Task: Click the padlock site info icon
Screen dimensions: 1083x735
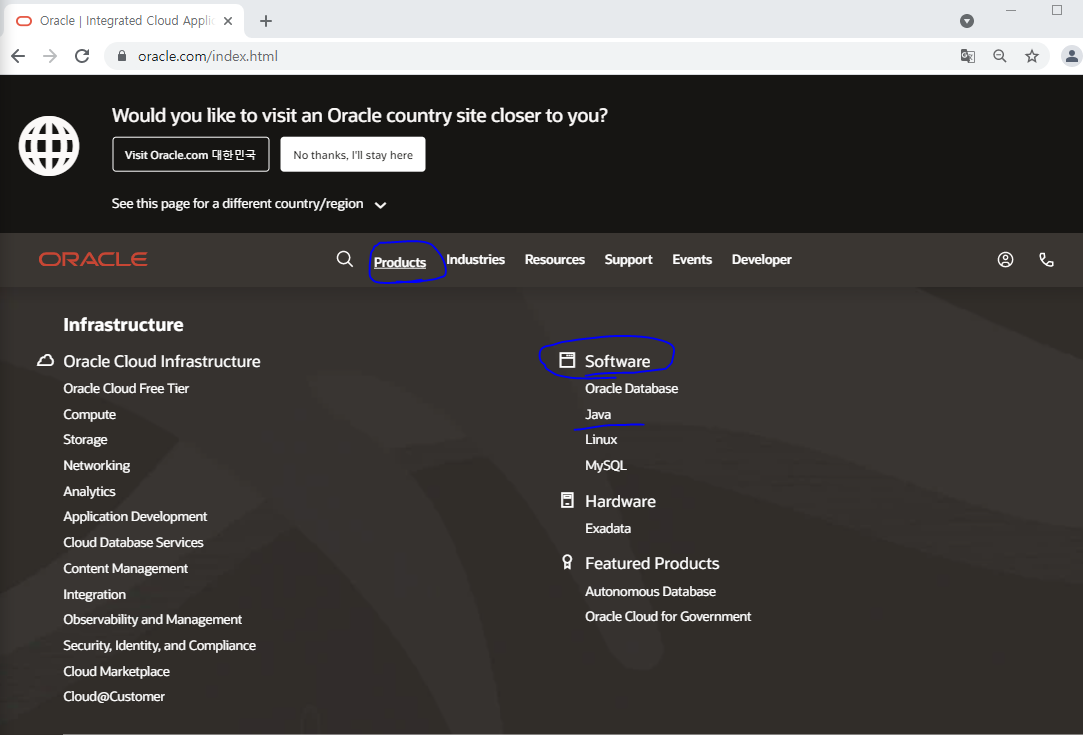Action: pos(122,56)
